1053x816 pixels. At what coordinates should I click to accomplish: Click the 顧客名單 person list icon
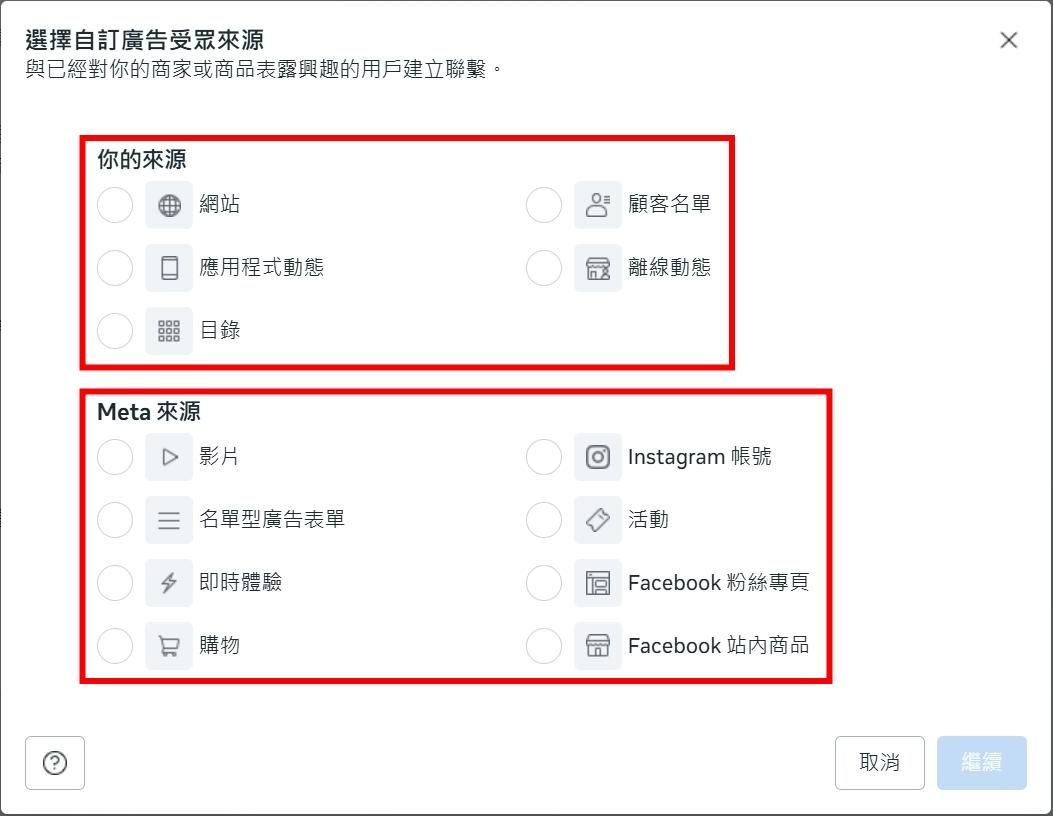coord(597,205)
